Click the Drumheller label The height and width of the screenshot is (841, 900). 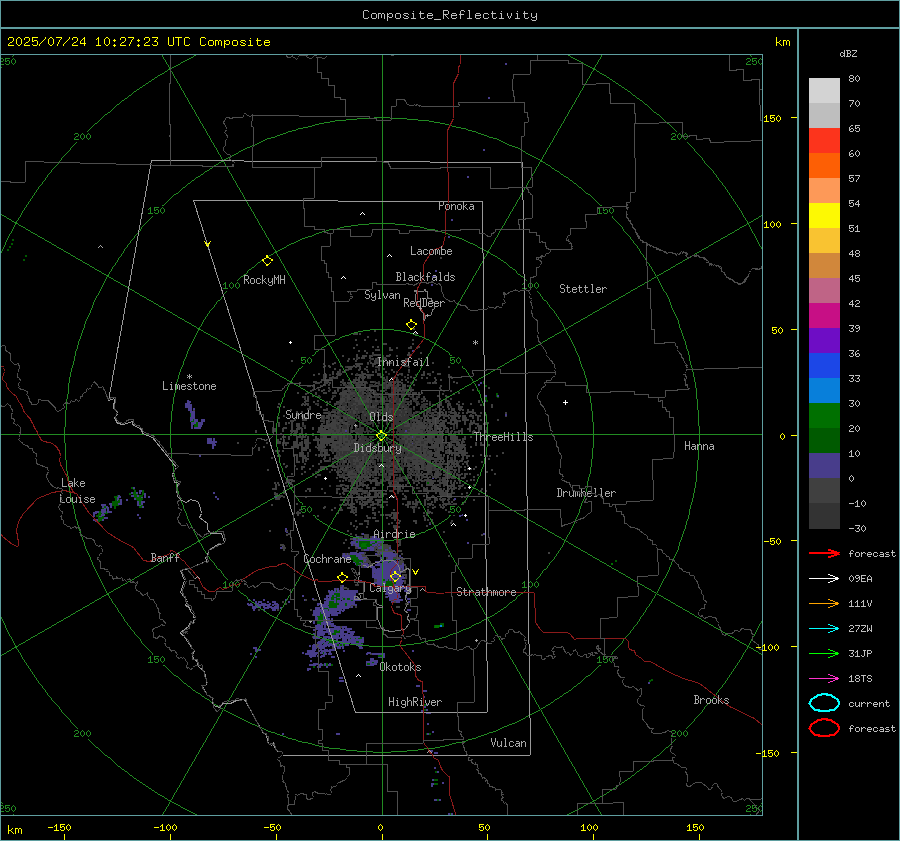pyautogui.click(x=586, y=493)
